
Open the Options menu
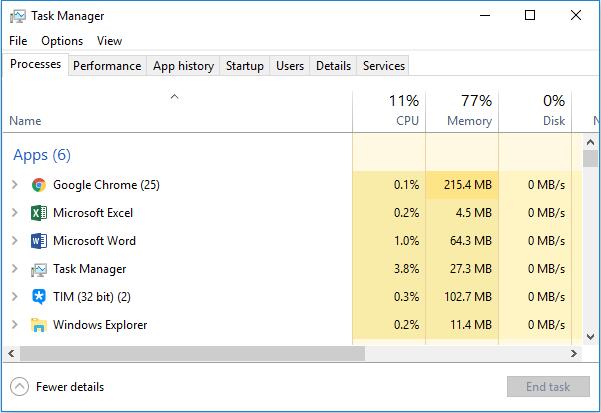(x=62, y=41)
